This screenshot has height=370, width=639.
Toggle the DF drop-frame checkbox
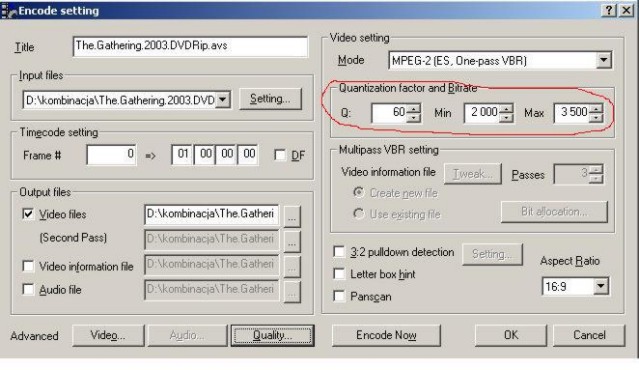[280, 155]
